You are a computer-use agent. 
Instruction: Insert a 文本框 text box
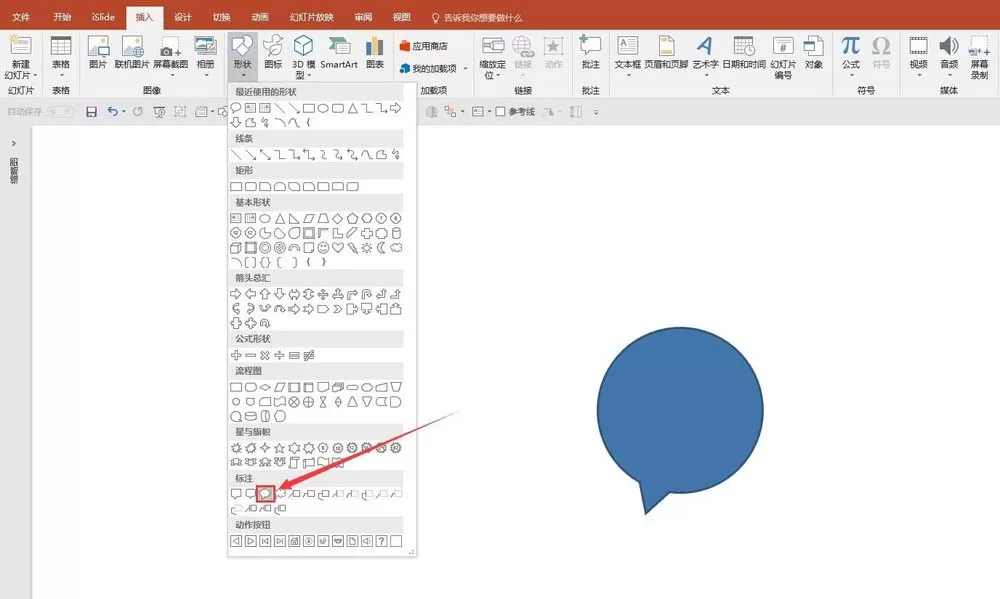628,56
